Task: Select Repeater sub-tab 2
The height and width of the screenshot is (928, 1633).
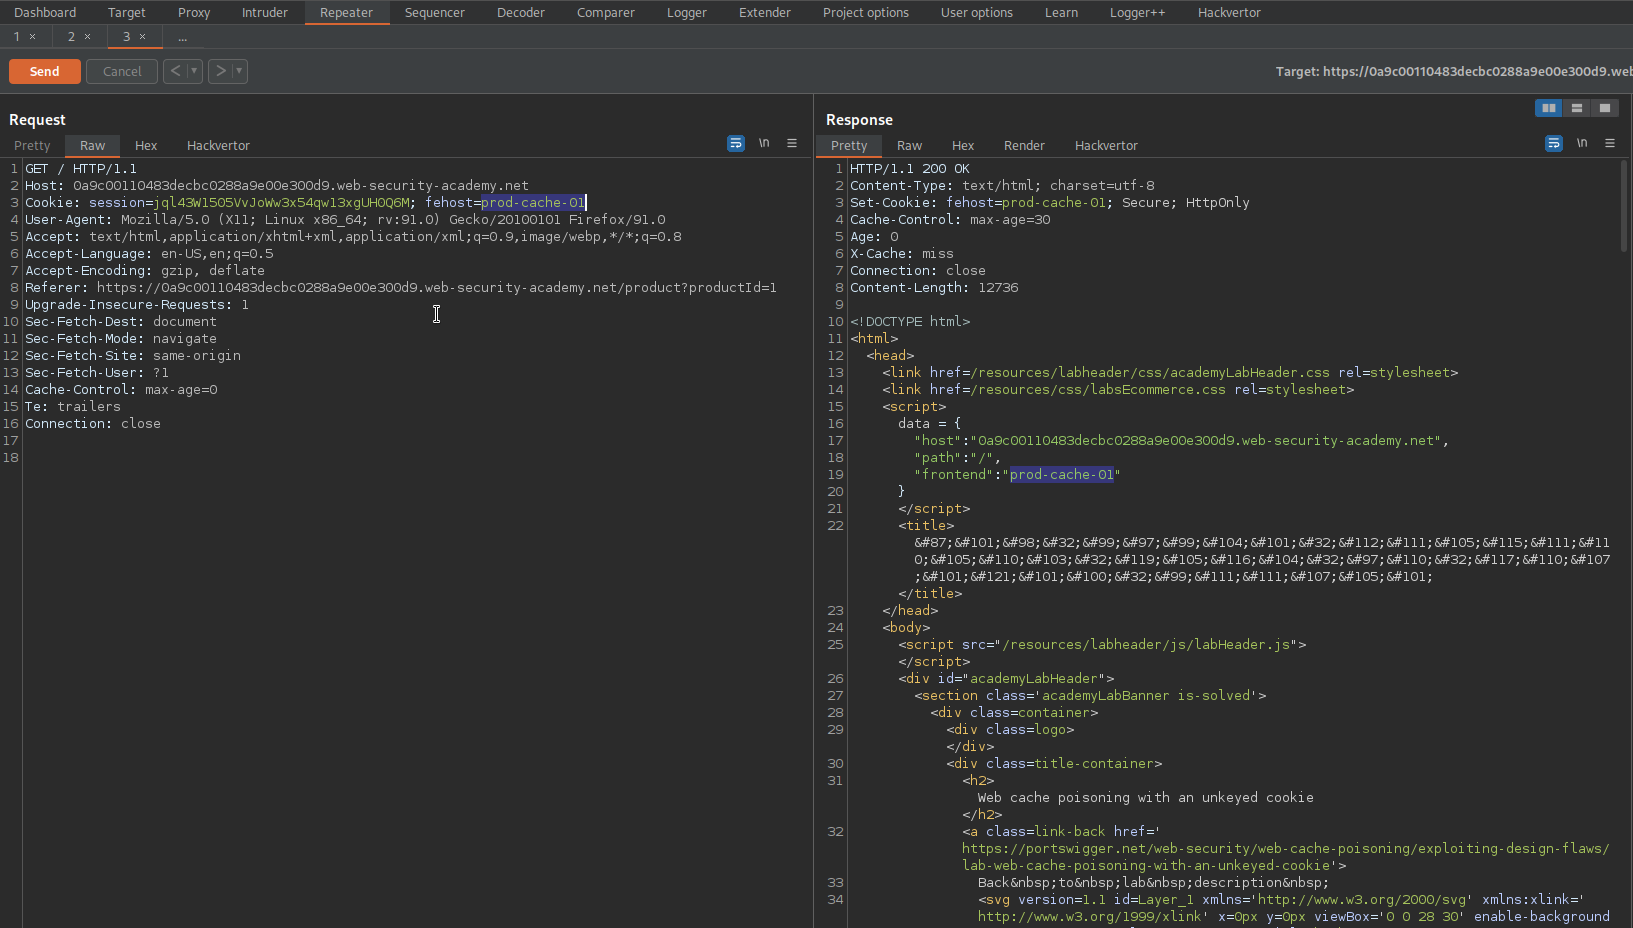Action: [x=71, y=36]
